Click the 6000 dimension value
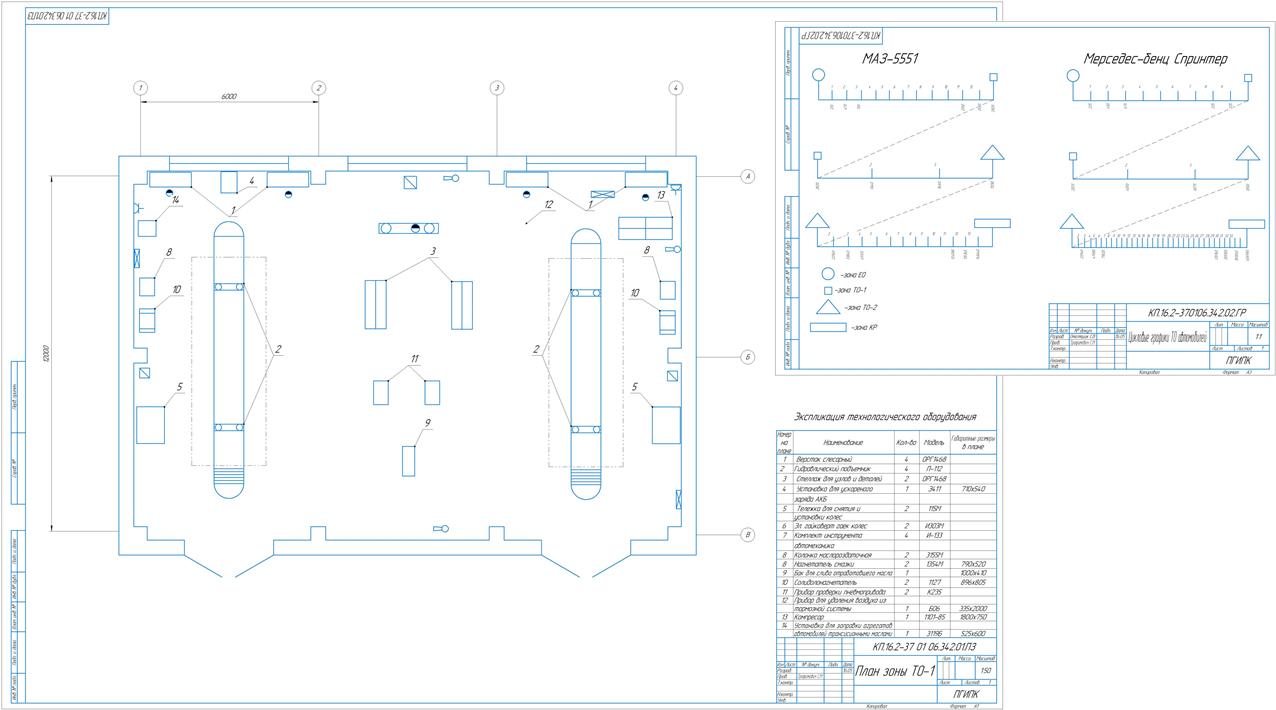The height and width of the screenshot is (710, 1276). (229, 96)
